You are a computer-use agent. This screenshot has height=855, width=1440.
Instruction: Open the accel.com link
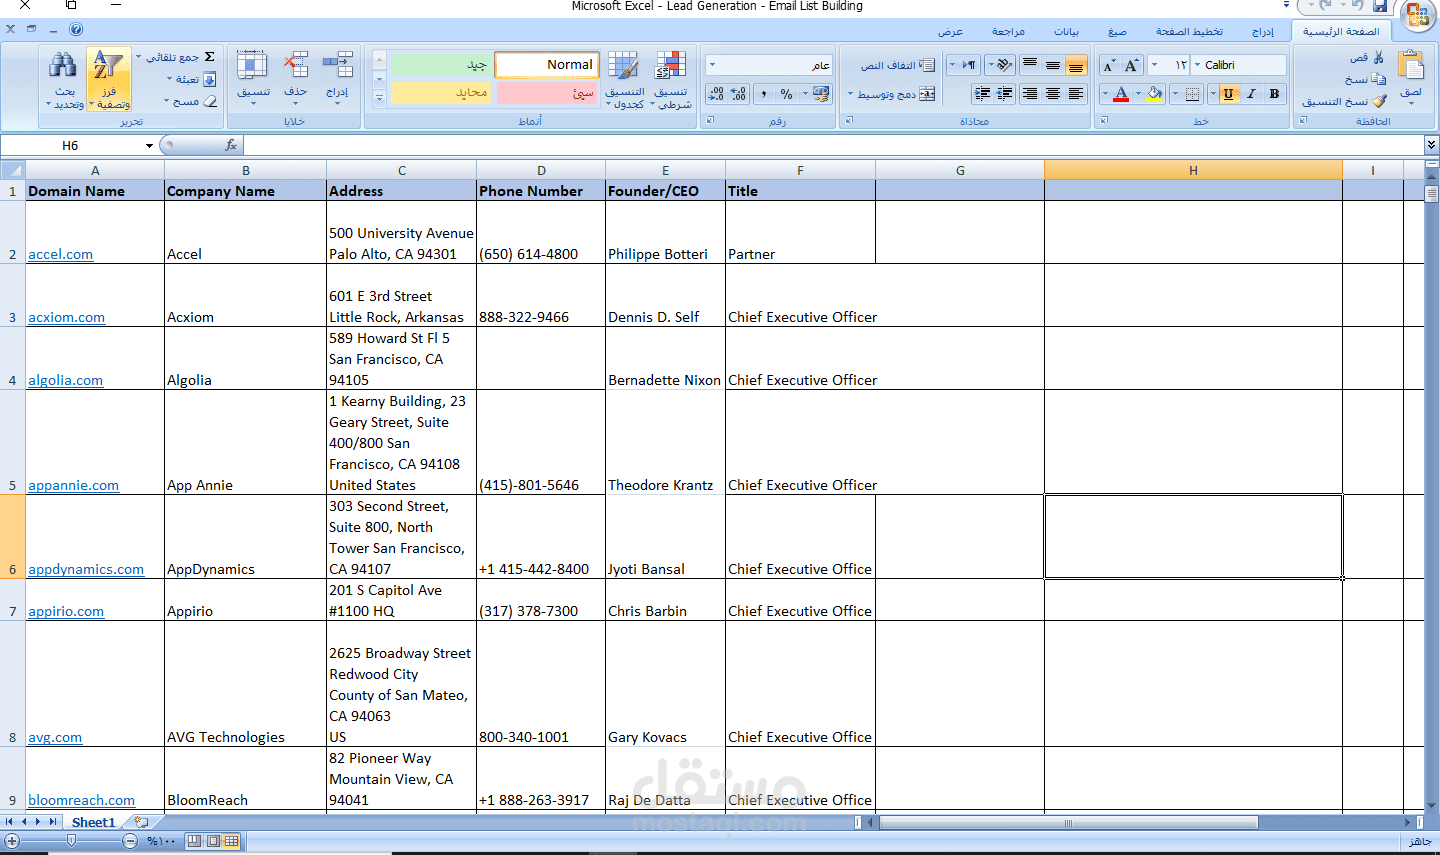(x=60, y=254)
